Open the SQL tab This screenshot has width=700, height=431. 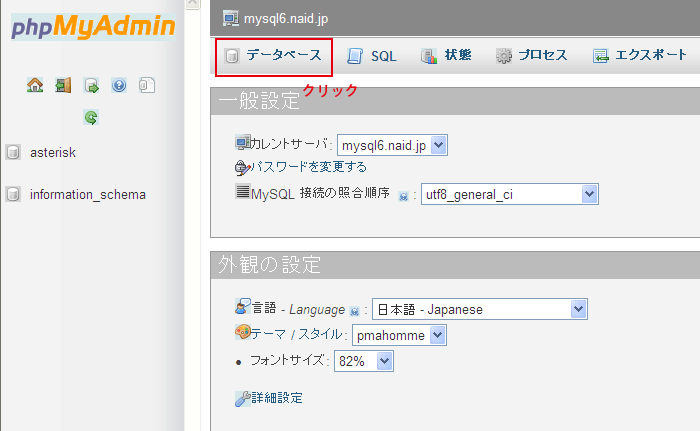point(372,56)
